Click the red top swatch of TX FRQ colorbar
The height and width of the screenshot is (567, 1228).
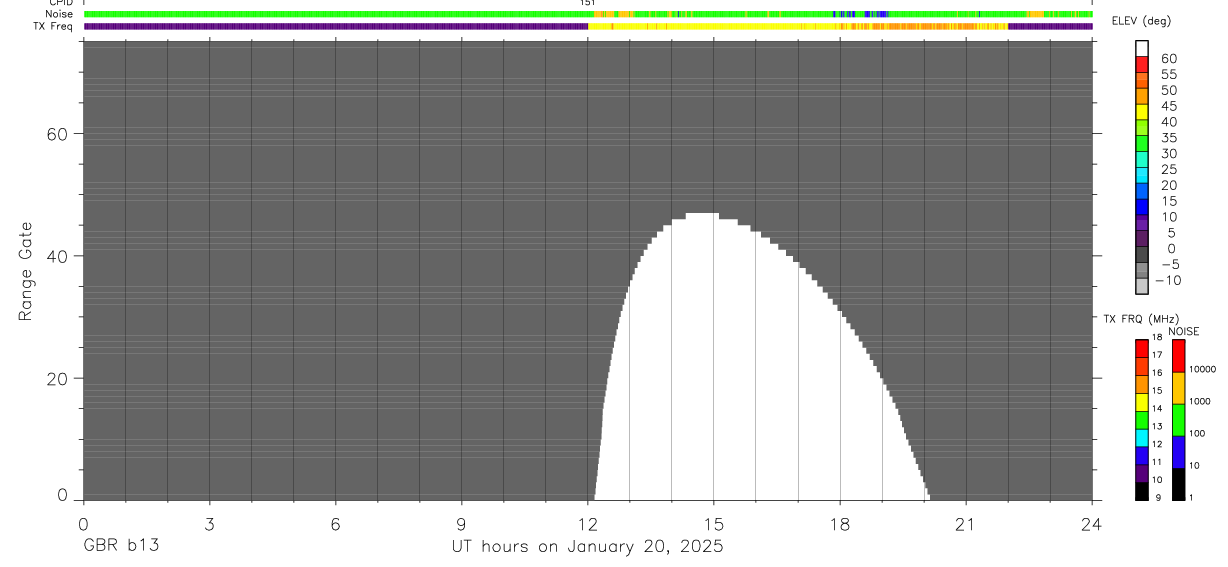click(x=1141, y=349)
